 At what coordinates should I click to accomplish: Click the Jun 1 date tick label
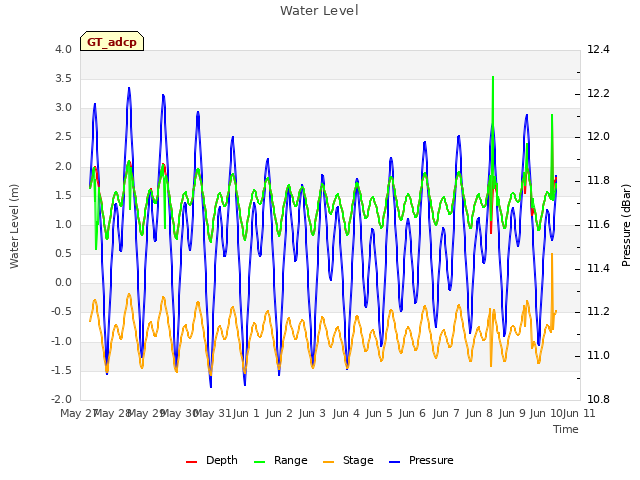click(x=246, y=413)
